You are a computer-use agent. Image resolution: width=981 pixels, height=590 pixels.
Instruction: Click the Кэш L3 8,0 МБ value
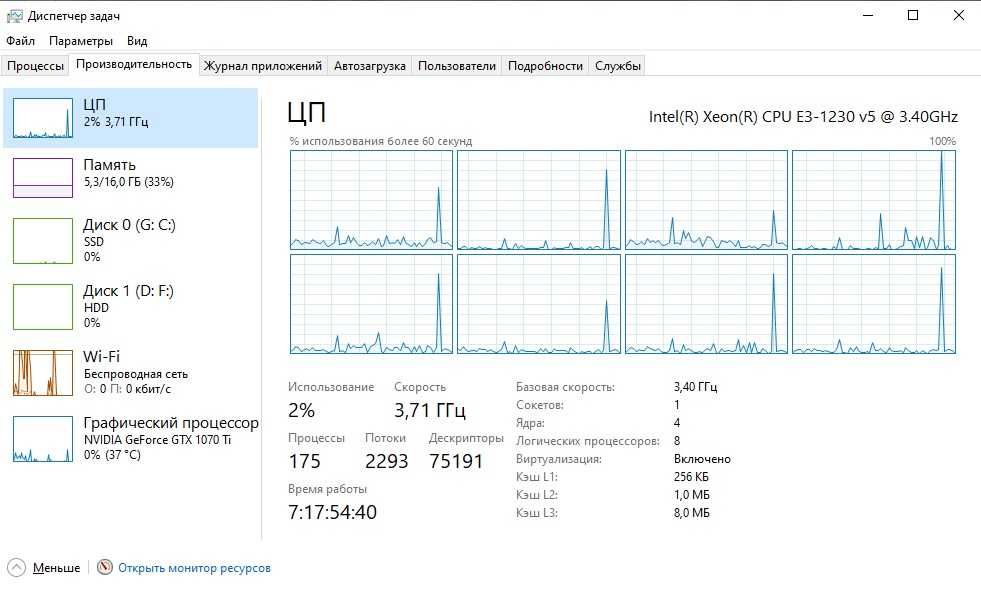click(x=691, y=513)
